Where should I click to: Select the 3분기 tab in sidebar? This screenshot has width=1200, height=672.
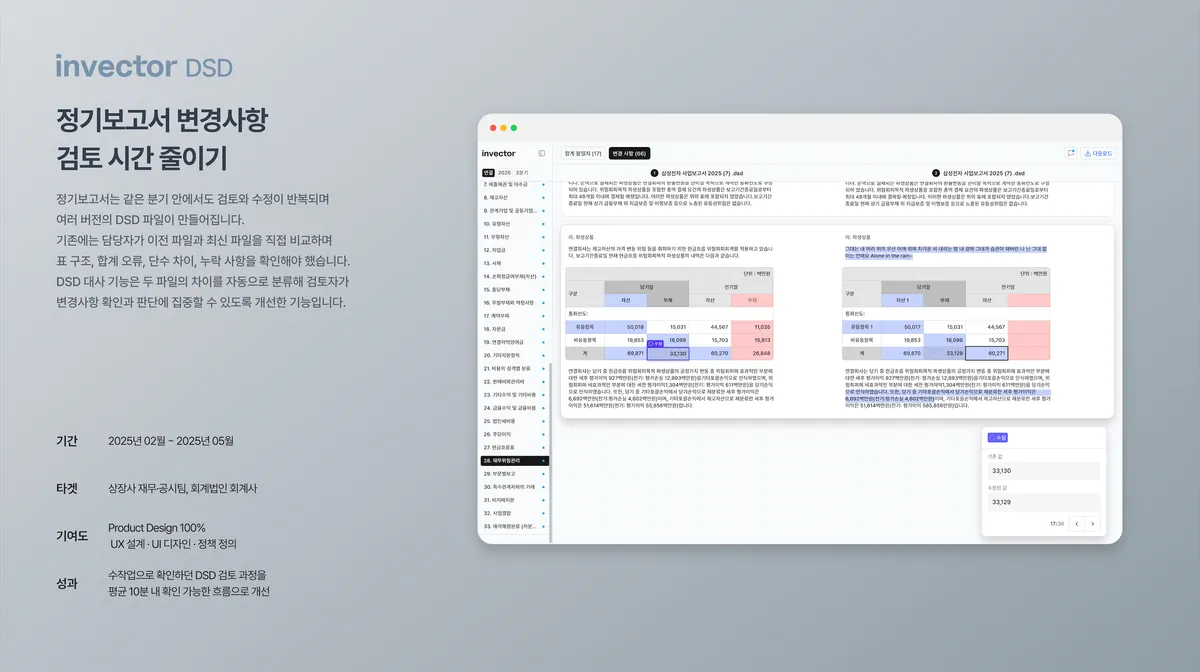(522, 173)
